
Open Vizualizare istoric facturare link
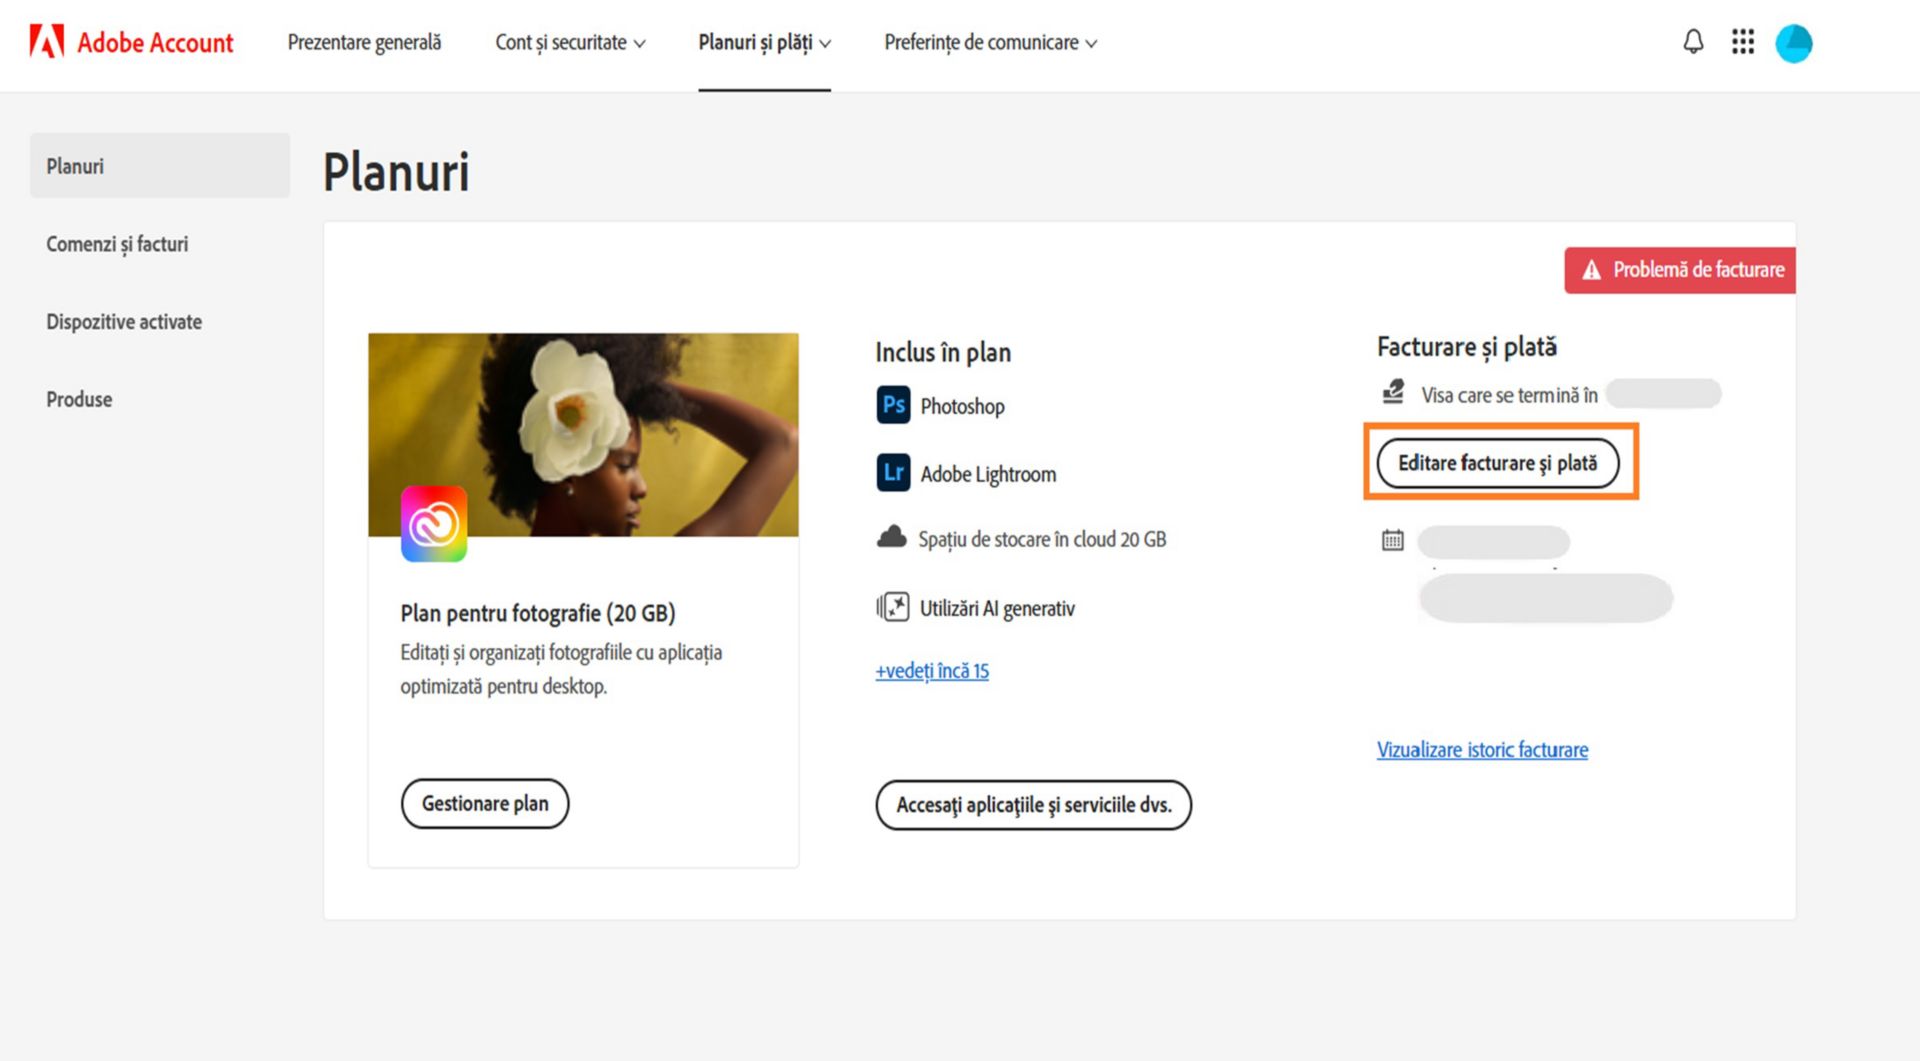[x=1481, y=749]
